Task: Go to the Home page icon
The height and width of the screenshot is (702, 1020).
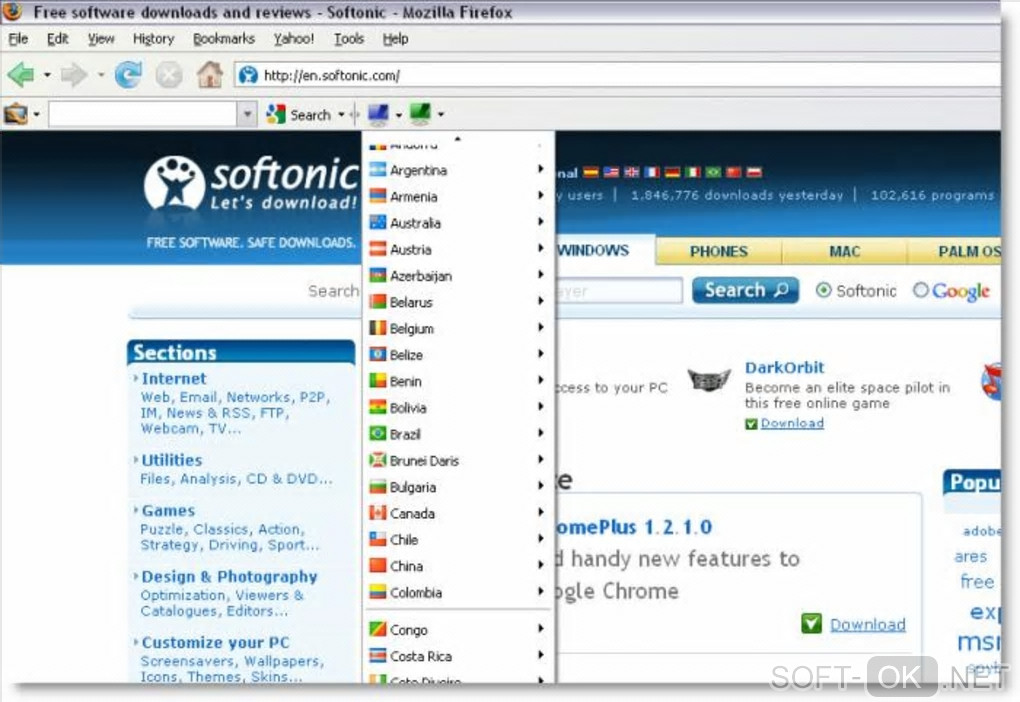Action: 209,75
